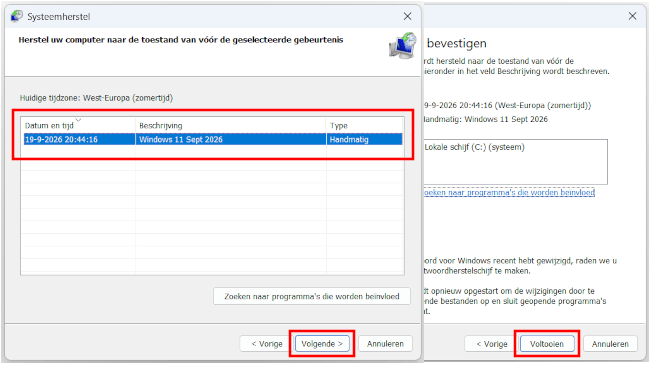The height and width of the screenshot is (365, 650).
Task: Click the Volgende > button
Action: click(322, 344)
